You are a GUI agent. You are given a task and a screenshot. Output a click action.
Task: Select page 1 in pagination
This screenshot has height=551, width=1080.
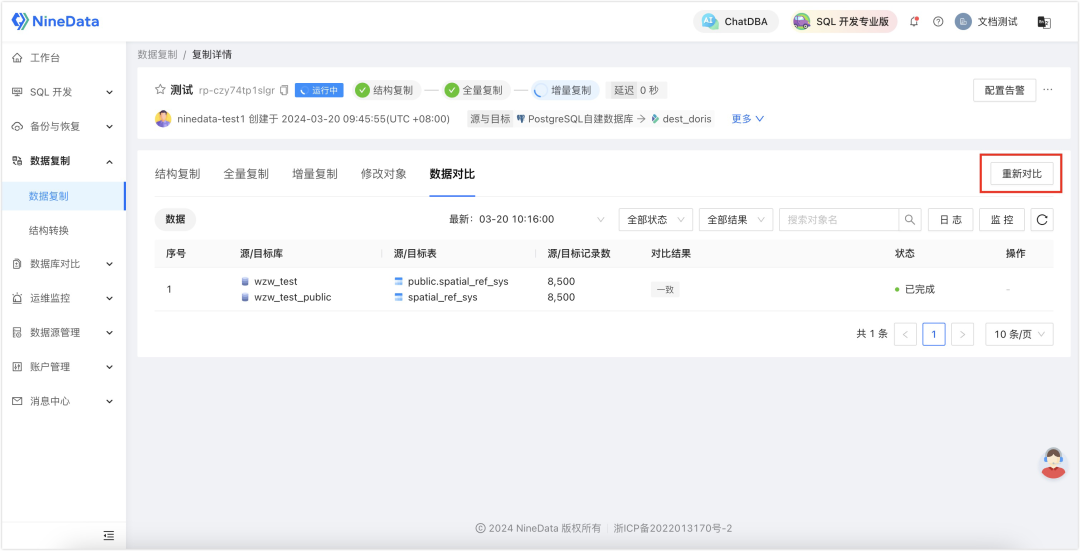tap(934, 335)
